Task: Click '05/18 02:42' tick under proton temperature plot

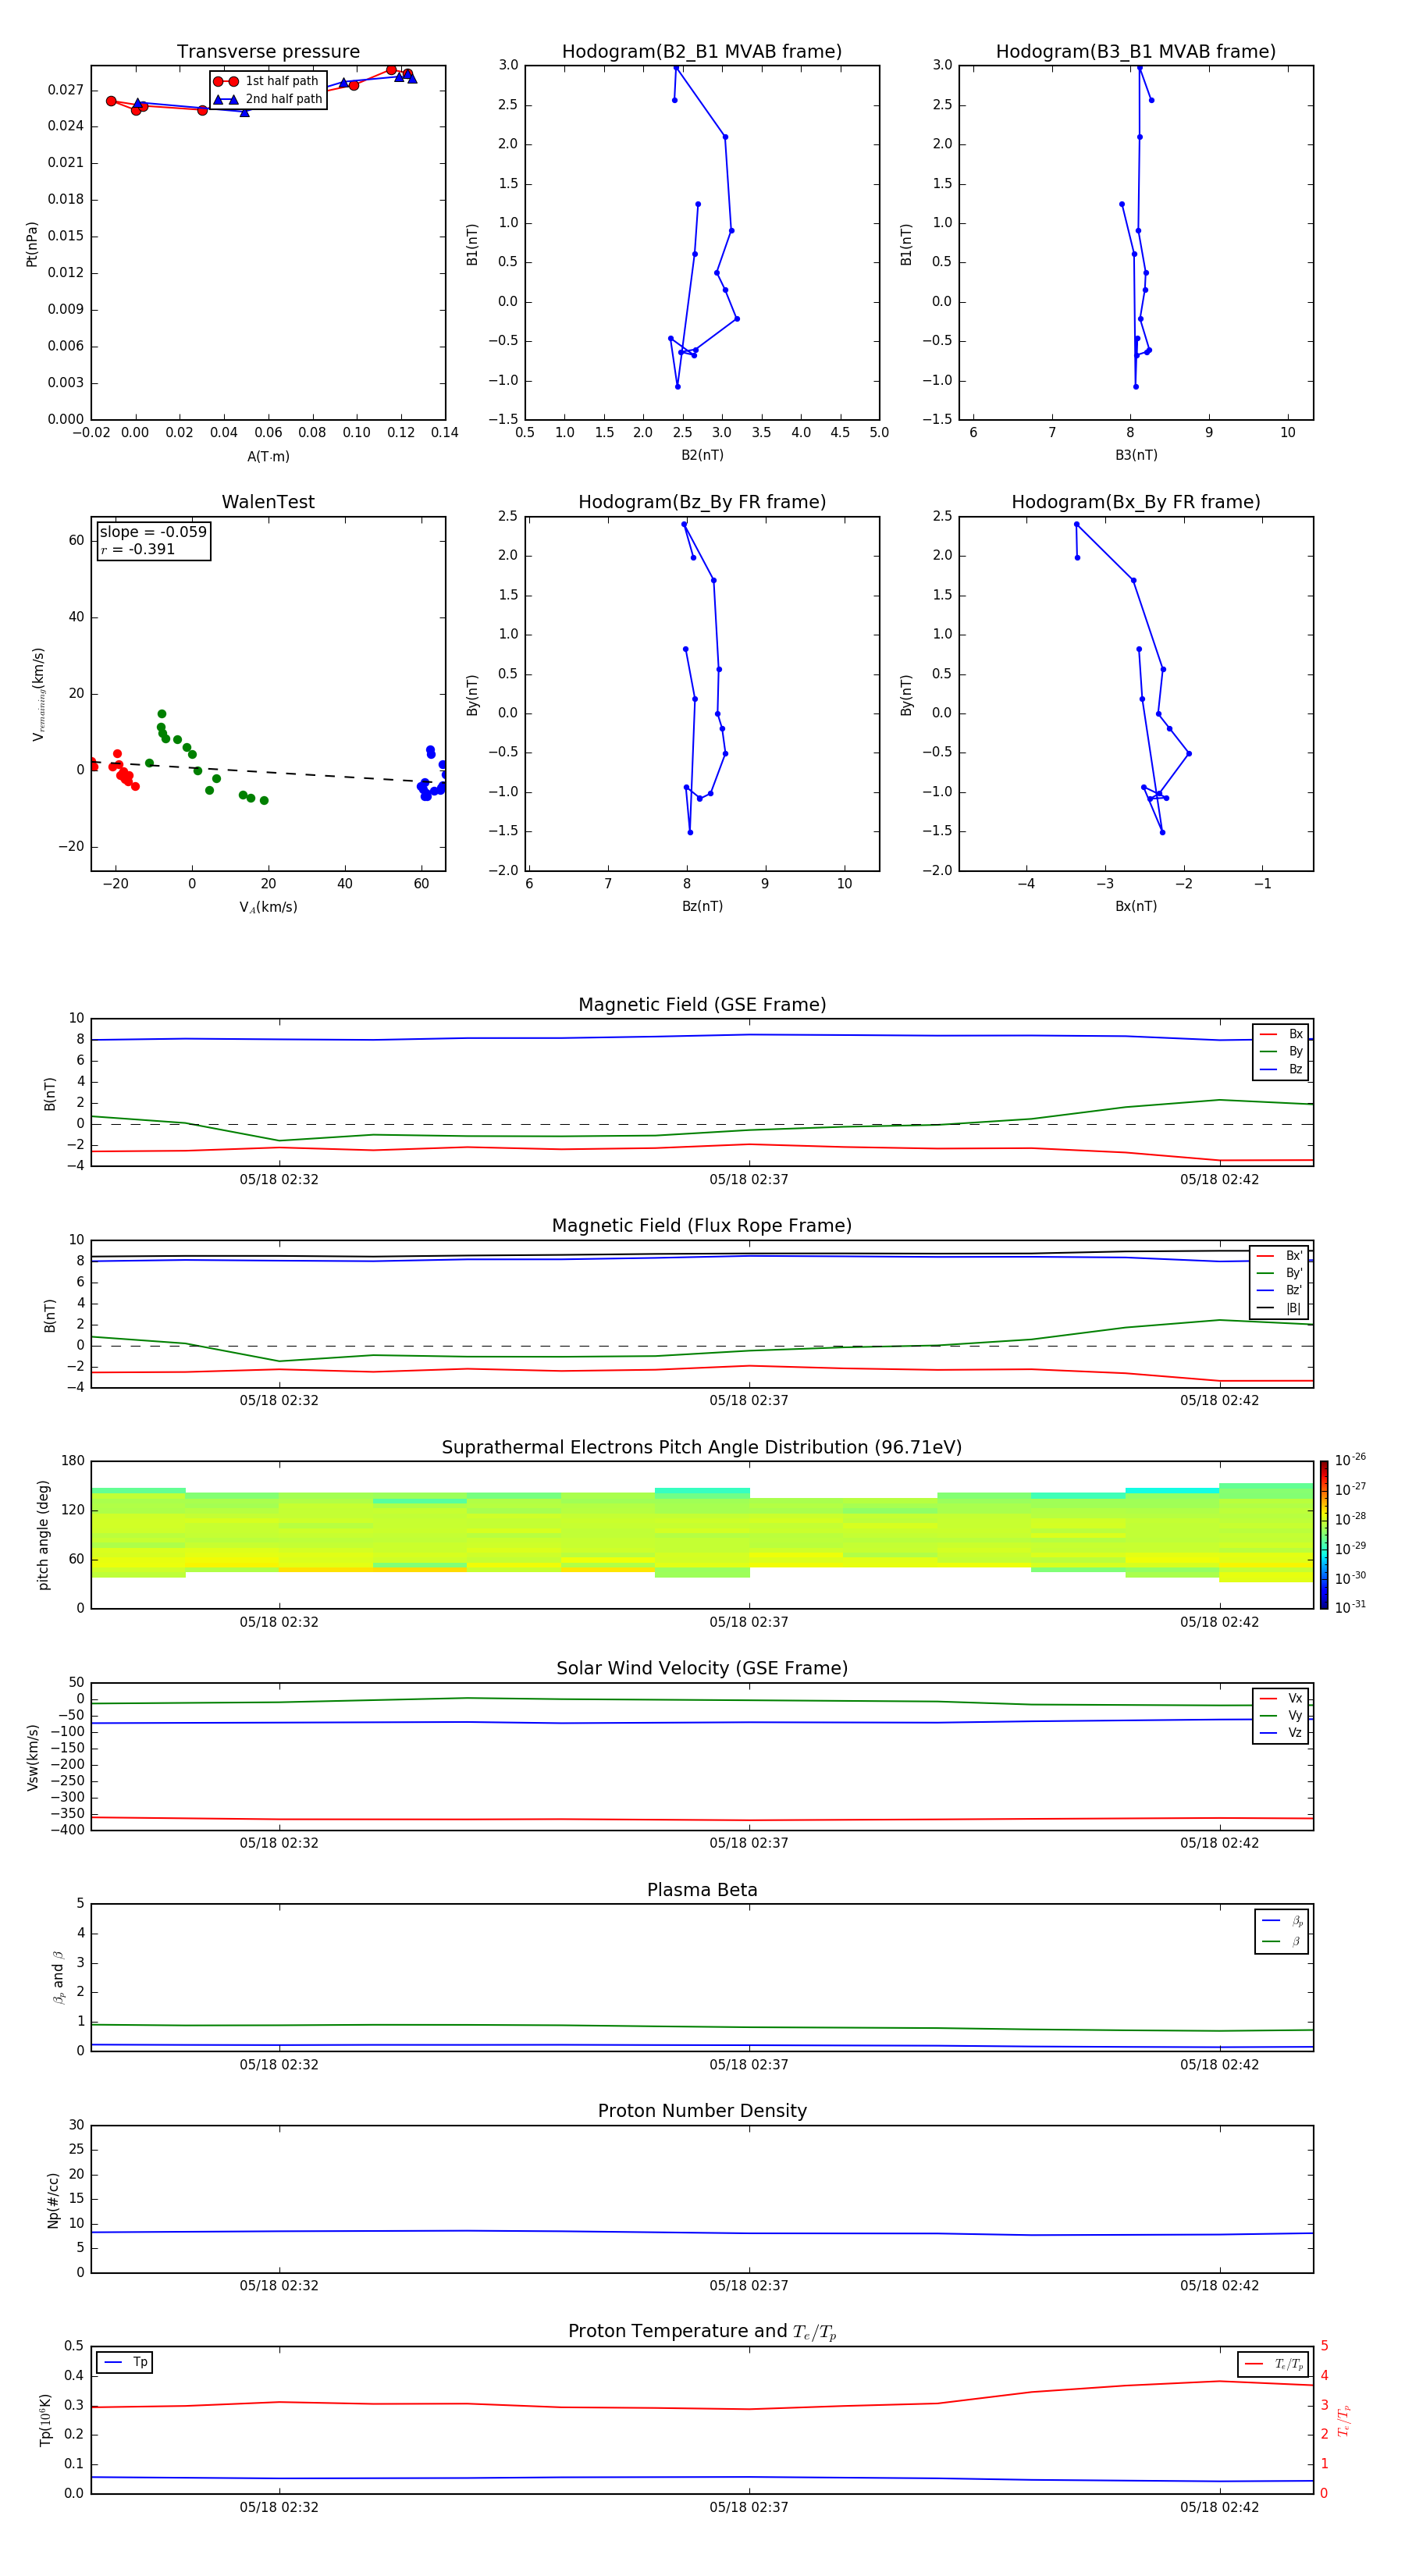Action: click(x=1219, y=2508)
